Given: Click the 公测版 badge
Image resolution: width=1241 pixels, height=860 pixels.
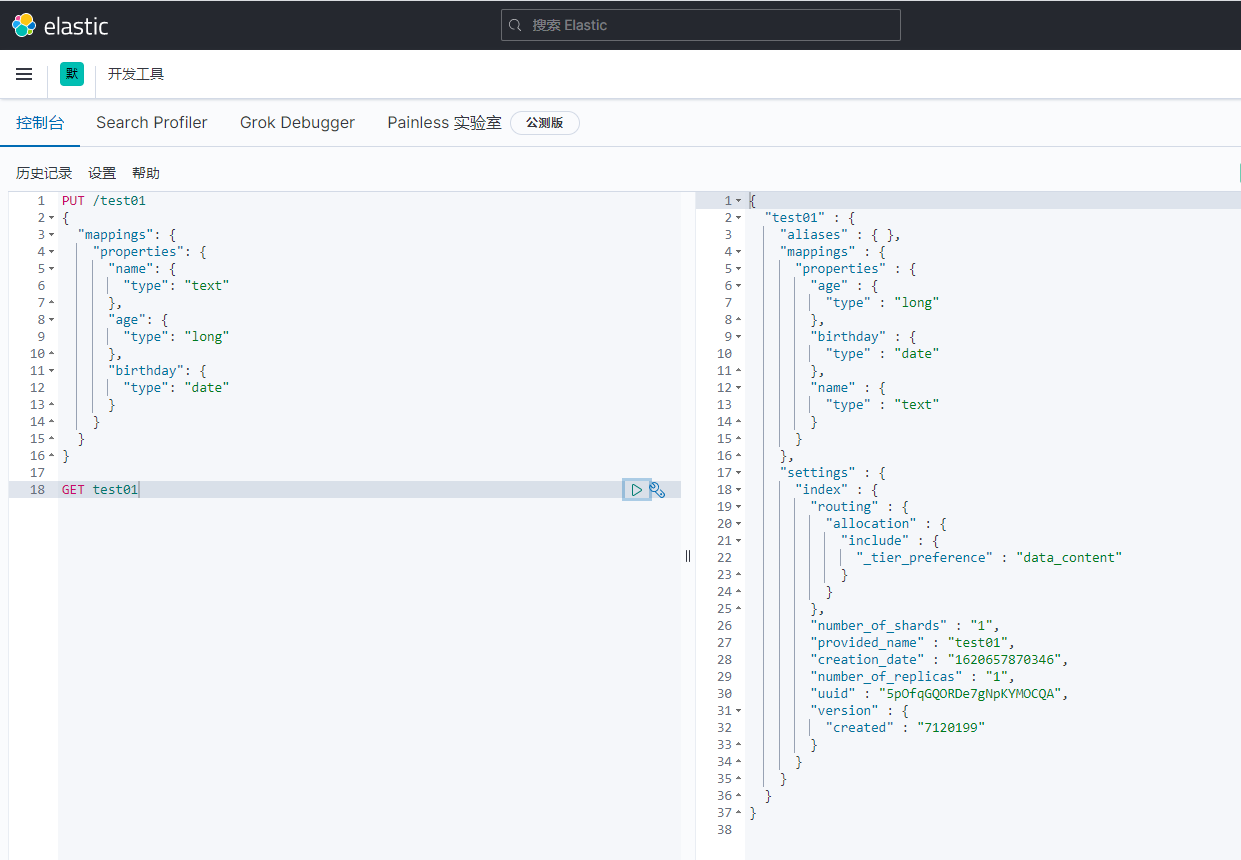Looking at the screenshot, I should (545, 123).
